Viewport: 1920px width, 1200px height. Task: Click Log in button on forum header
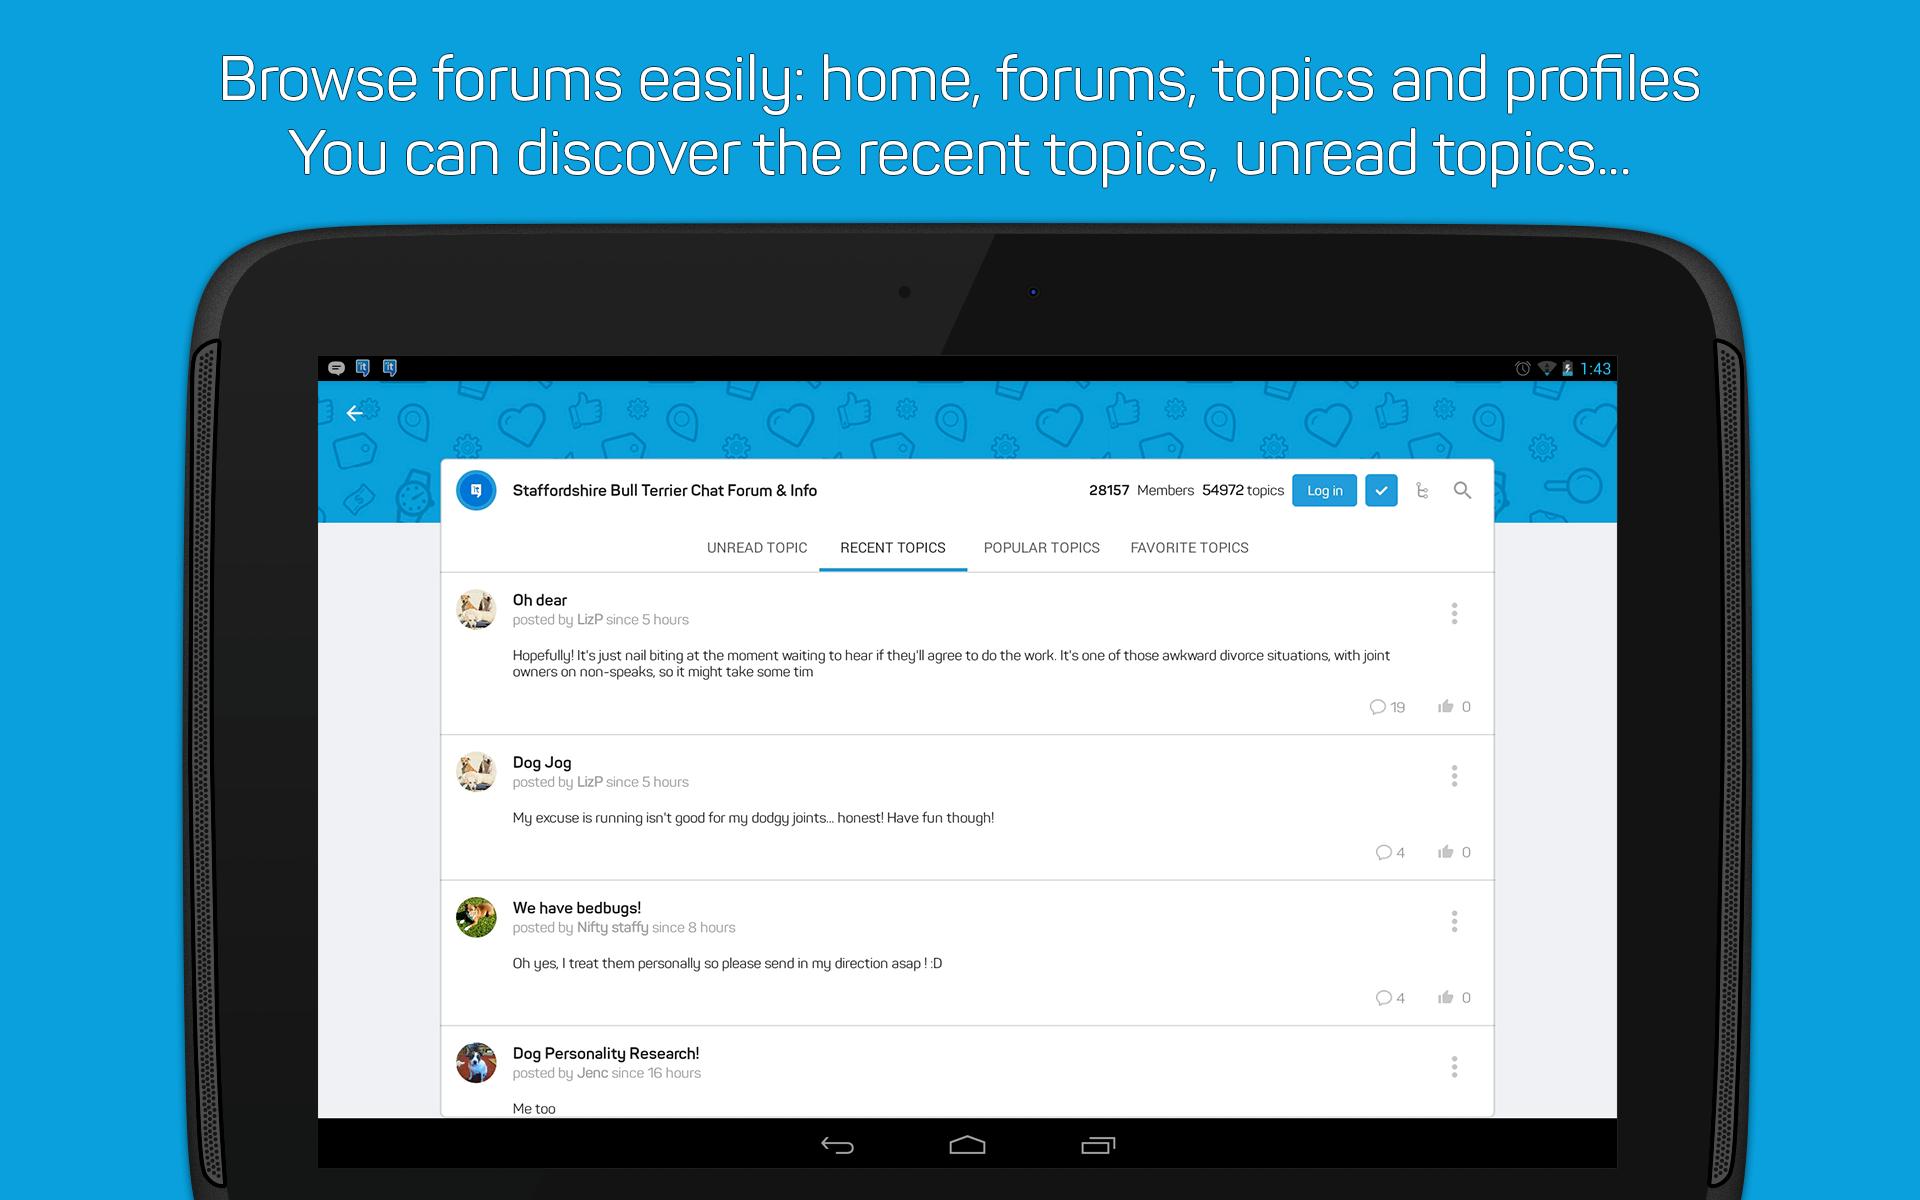pos(1321,491)
